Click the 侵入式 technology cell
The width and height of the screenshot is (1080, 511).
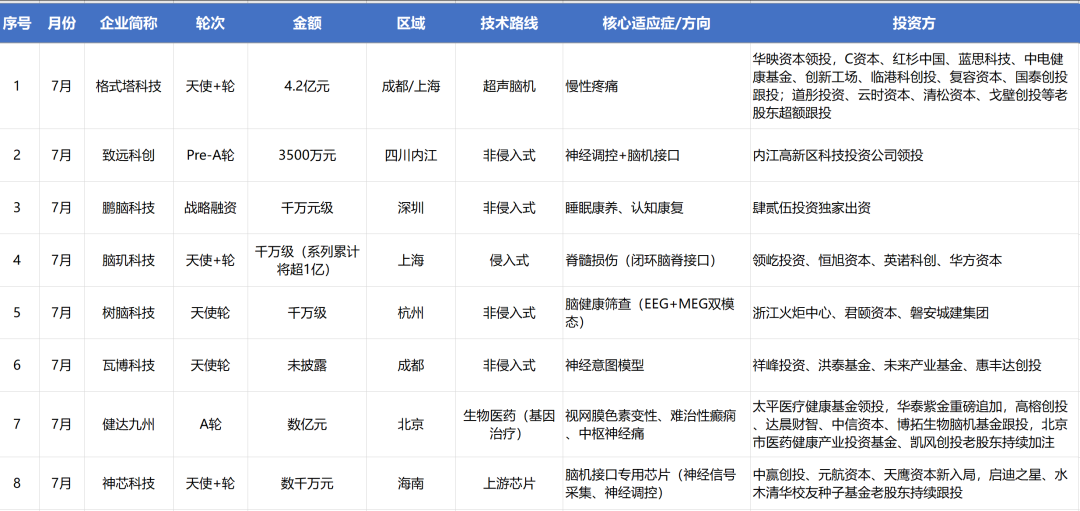click(509, 260)
